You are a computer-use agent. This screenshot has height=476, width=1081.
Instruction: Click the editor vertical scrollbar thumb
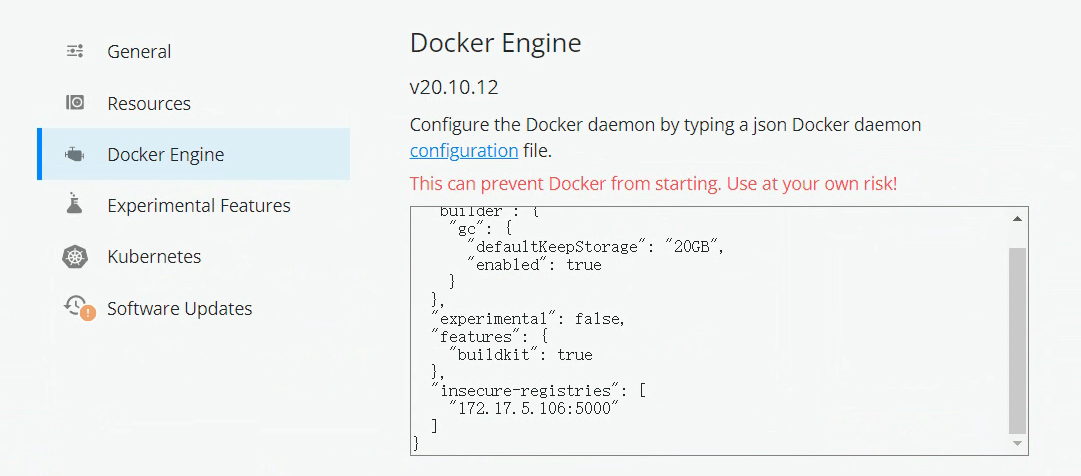coord(1017,340)
